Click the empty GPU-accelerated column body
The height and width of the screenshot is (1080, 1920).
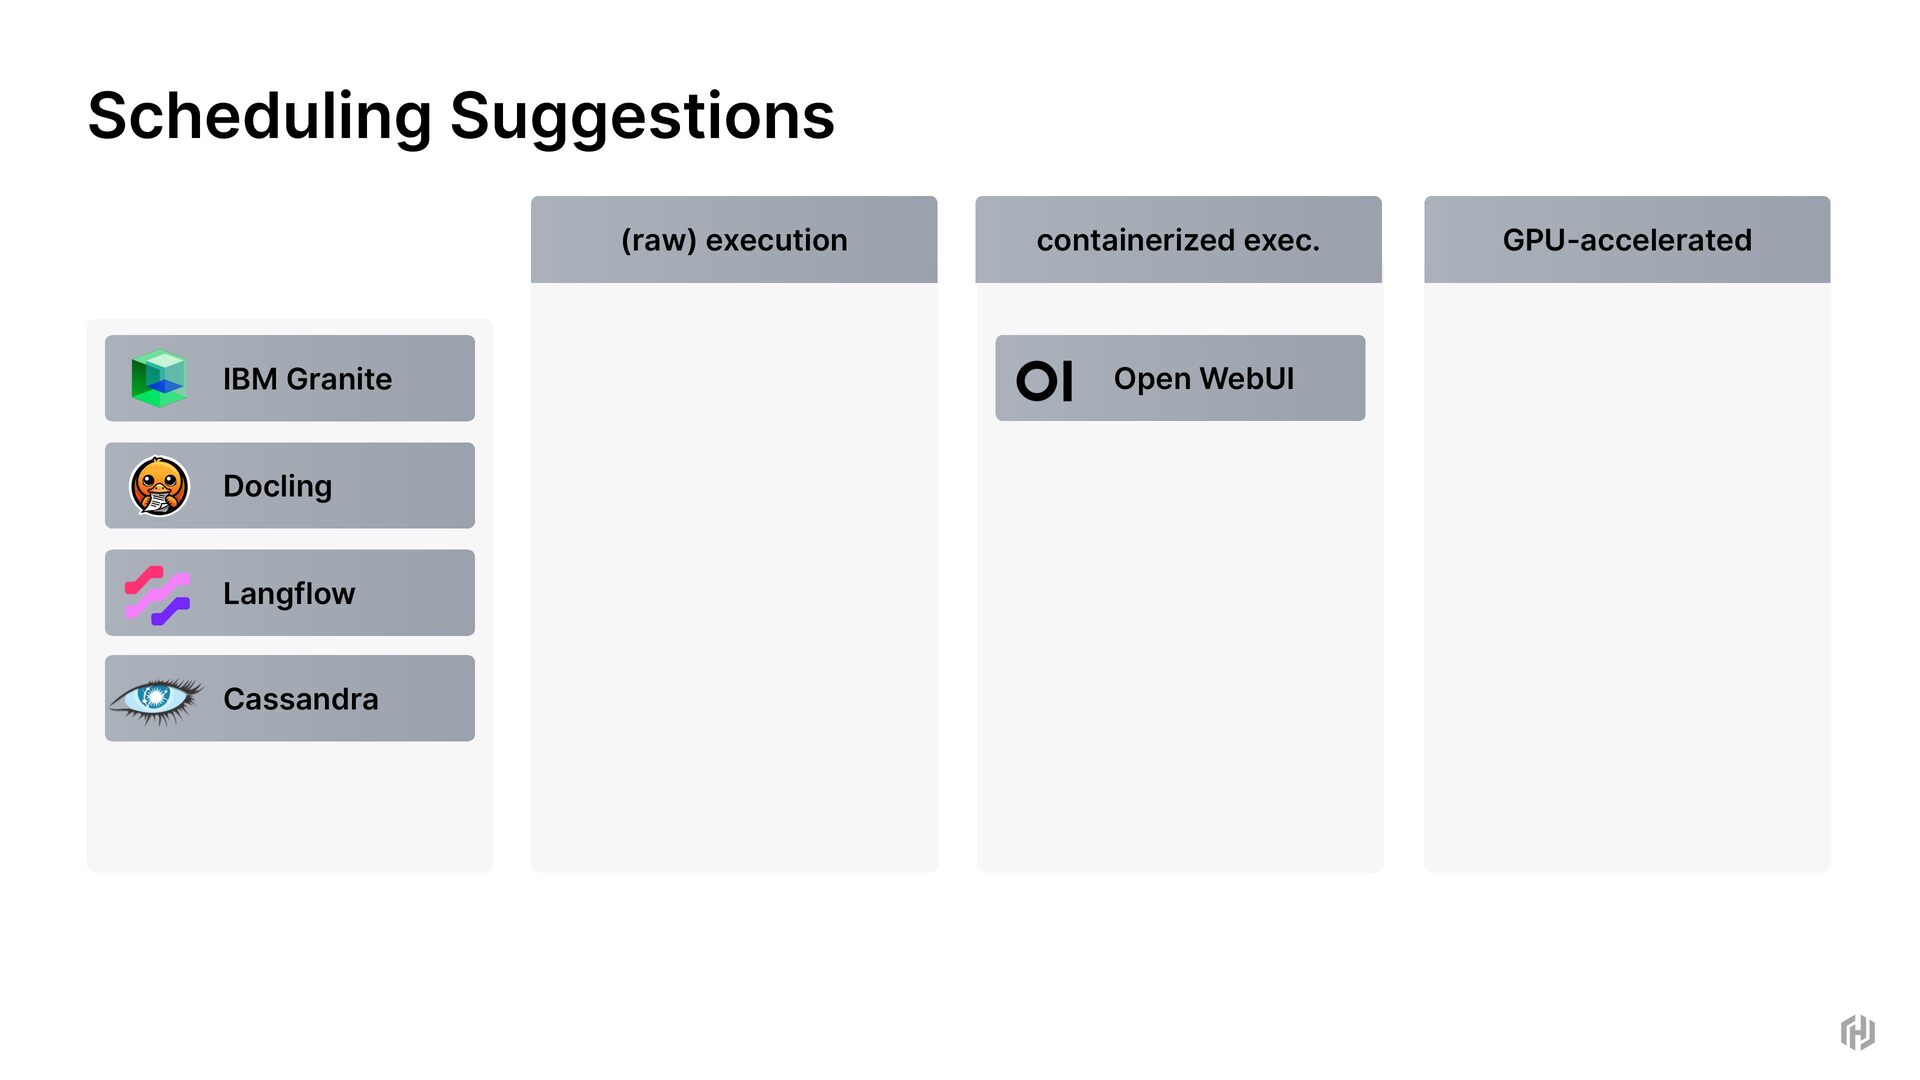pos(1627,576)
